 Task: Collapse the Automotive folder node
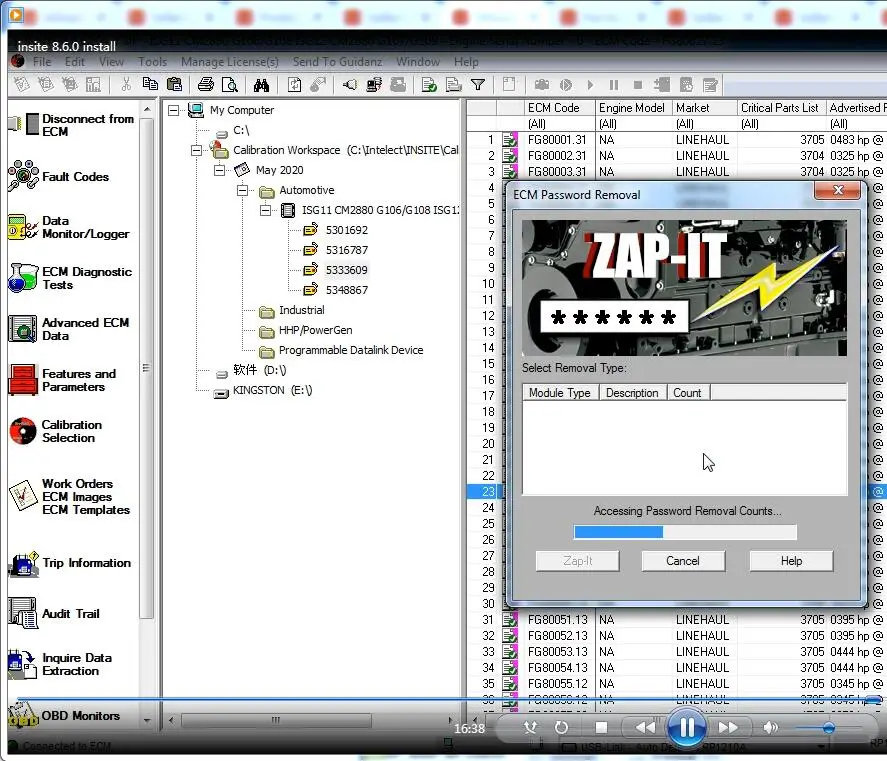242,191
